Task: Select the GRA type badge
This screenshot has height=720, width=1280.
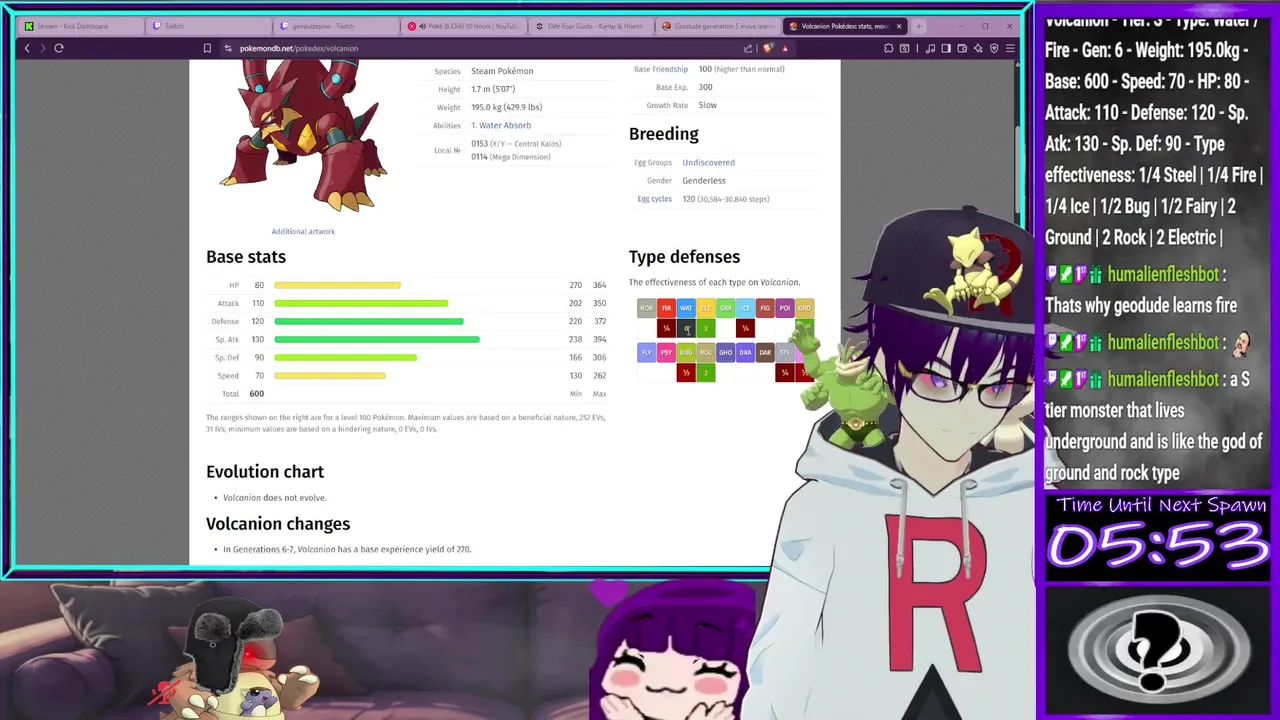Action: [x=725, y=308]
